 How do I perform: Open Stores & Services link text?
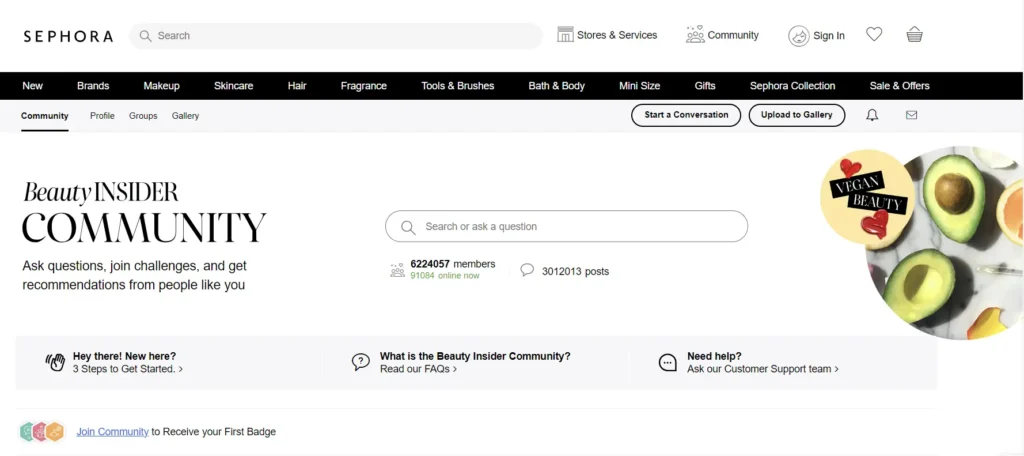pyautogui.click(x=617, y=35)
